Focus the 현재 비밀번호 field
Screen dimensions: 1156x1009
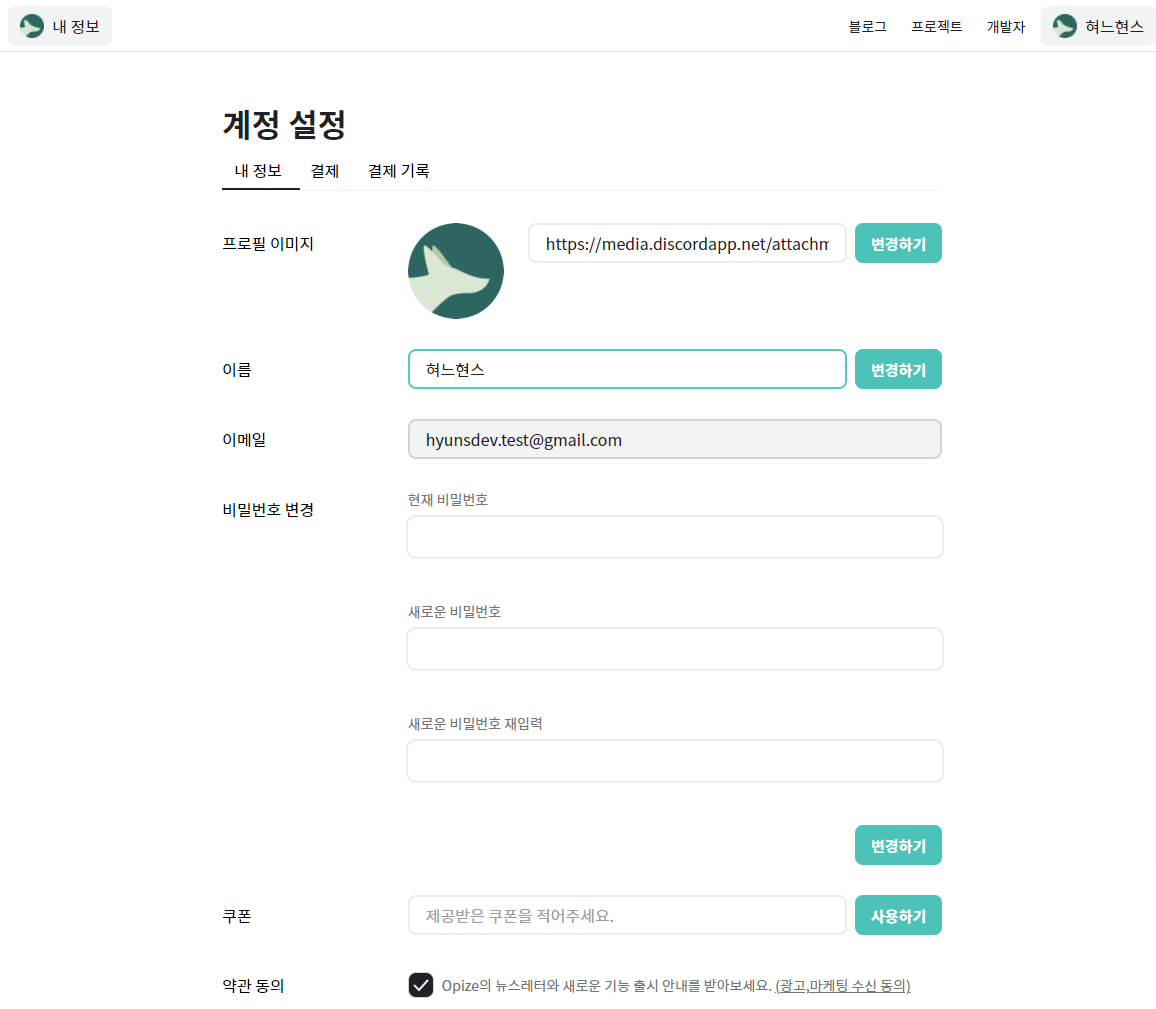coord(675,537)
